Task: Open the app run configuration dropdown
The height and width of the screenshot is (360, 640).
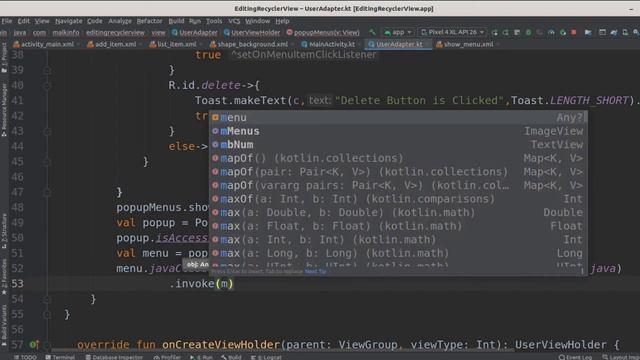Action: [x=398, y=32]
